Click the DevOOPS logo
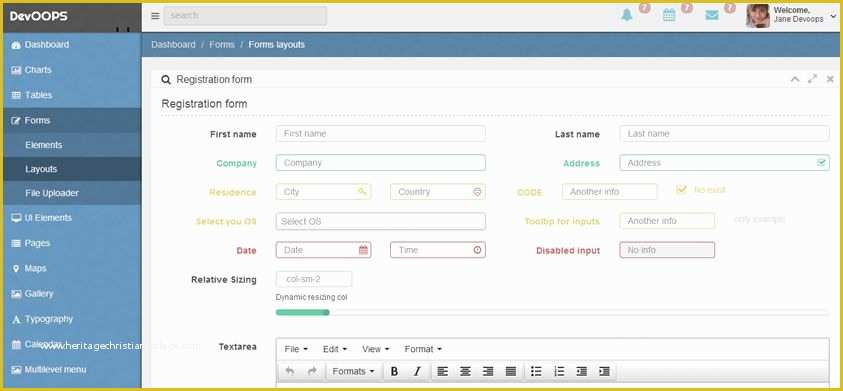This screenshot has height=391, width=843. (x=39, y=16)
